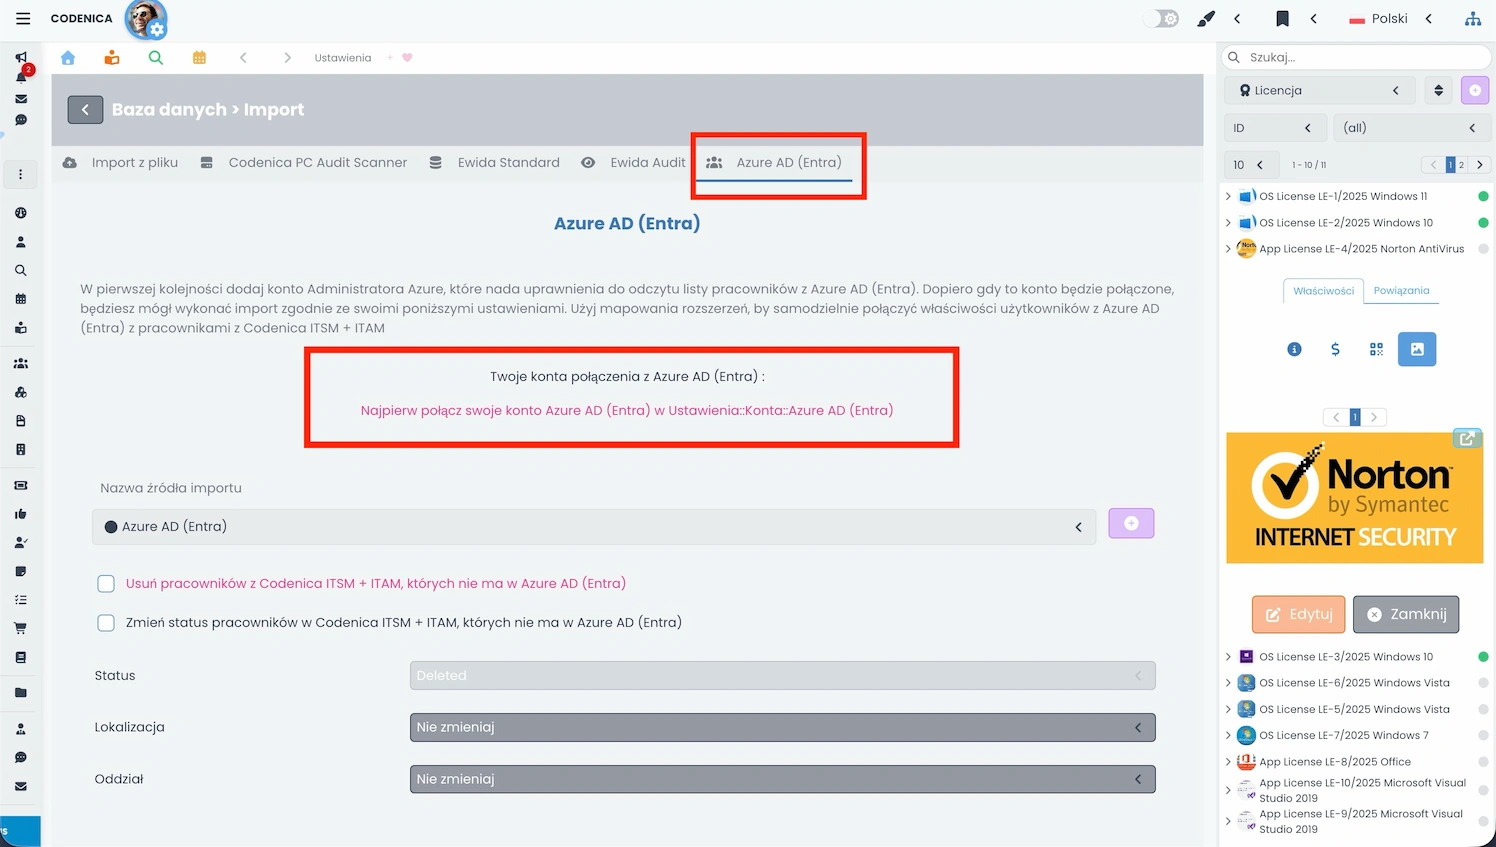Click the home icon in the toolbar
This screenshot has height=847, width=1496.
(67, 58)
